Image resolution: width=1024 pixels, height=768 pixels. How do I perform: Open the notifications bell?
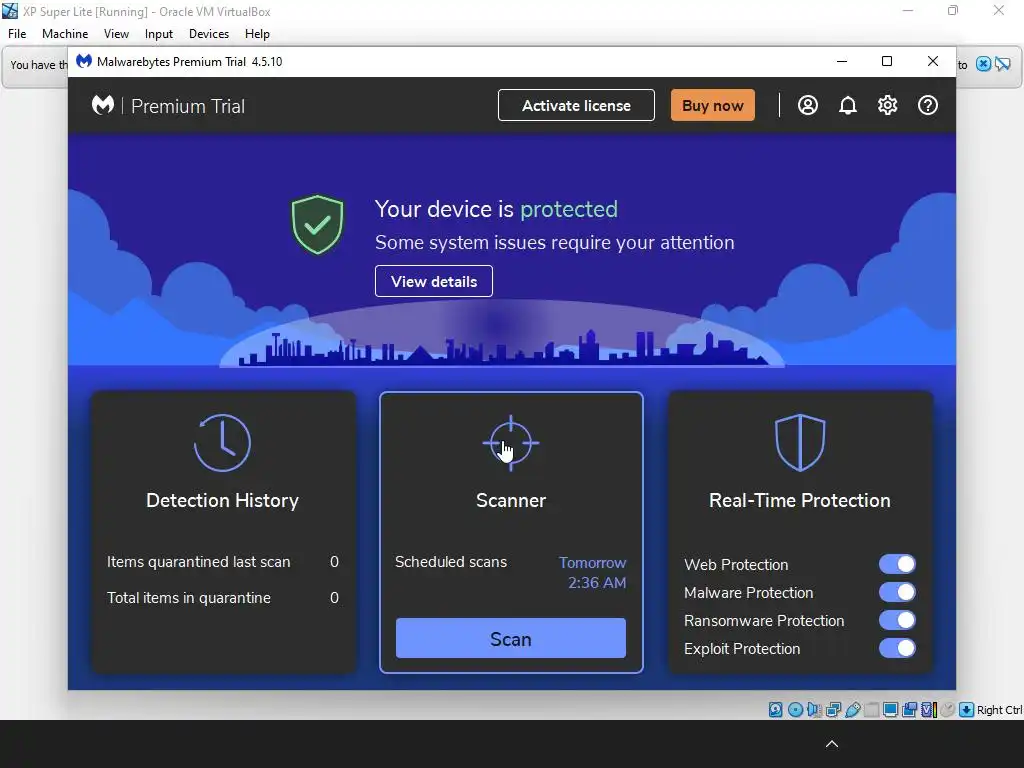click(x=848, y=105)
